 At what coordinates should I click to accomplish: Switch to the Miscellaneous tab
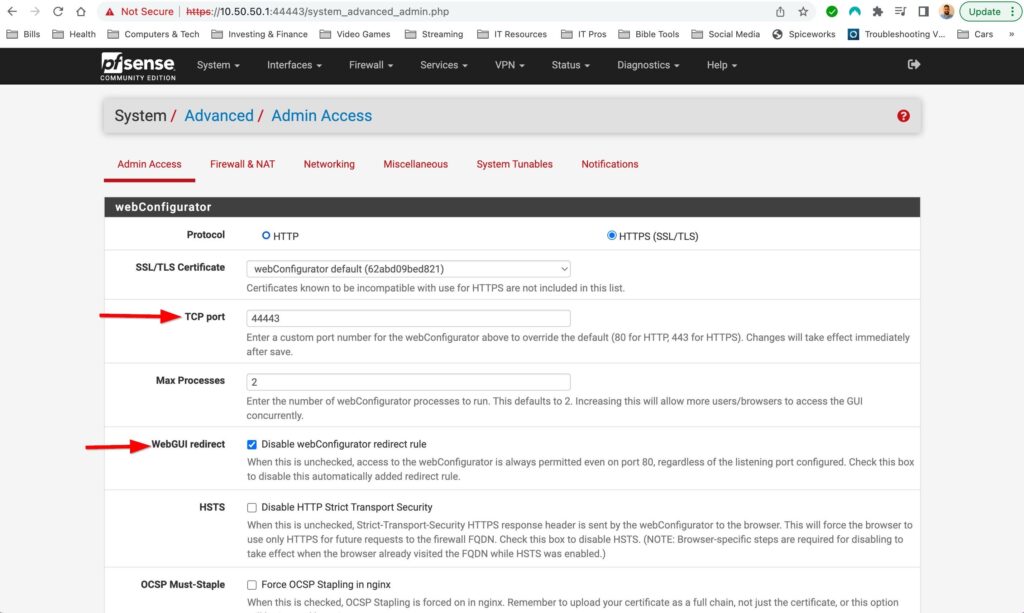click(x=415, y=165)
